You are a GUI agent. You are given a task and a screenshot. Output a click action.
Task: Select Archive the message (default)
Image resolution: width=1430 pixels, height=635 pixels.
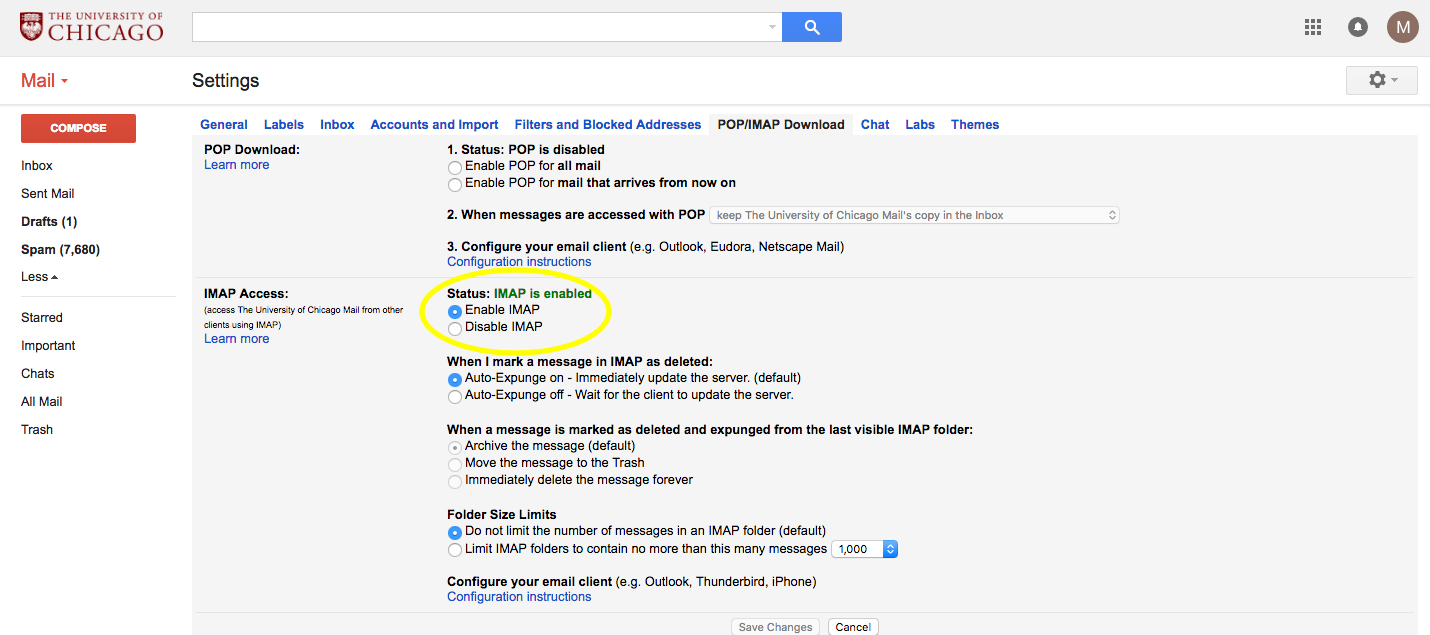455,447
